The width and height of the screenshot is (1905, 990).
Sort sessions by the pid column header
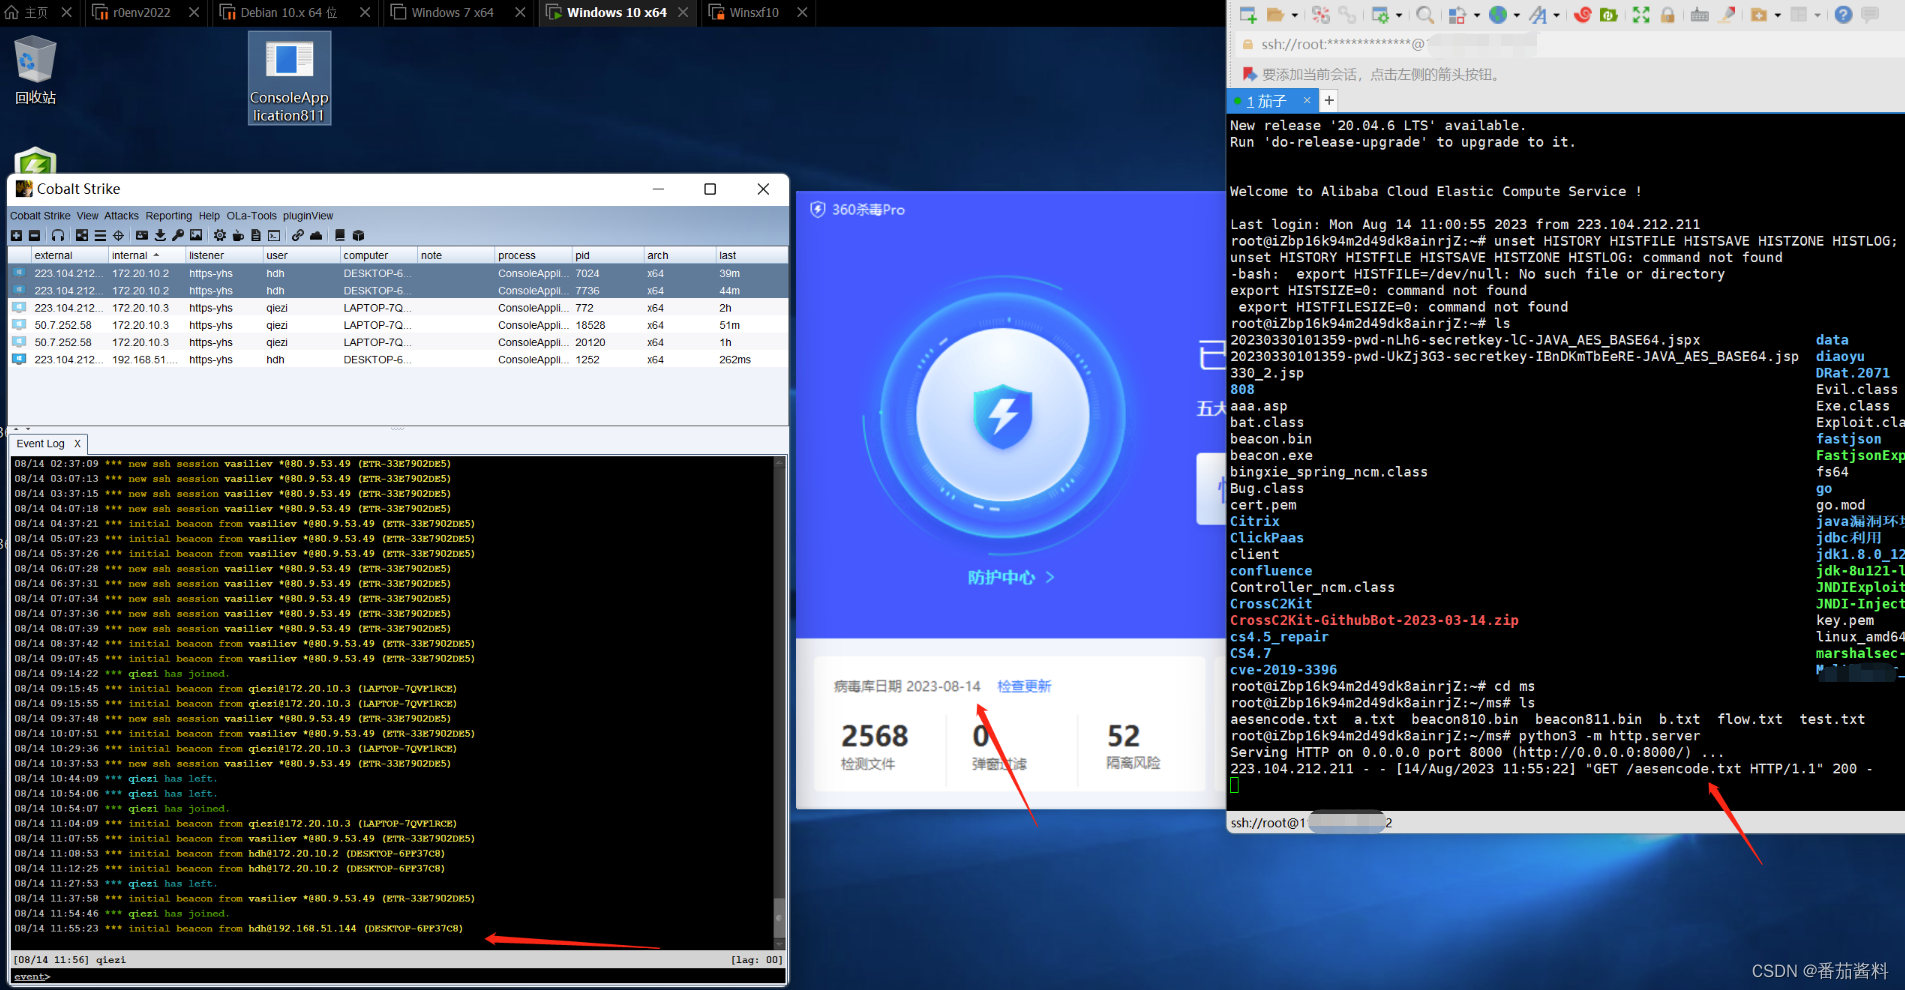click(x=607, y=255)
